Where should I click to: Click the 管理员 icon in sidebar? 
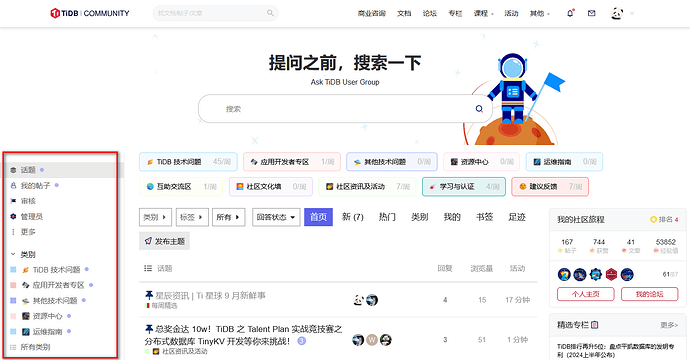point(13,217)
